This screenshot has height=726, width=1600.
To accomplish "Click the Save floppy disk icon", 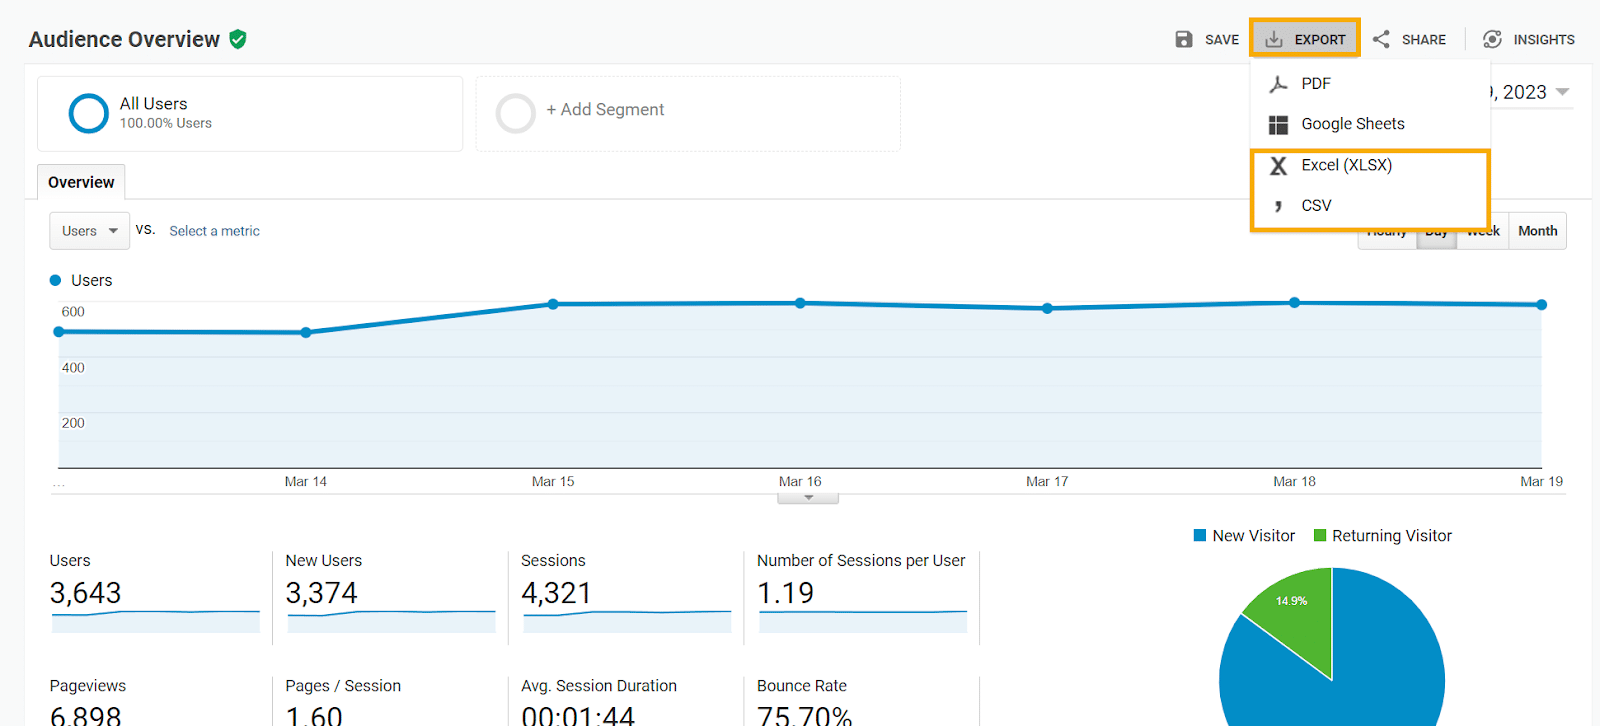I will [1184, 39].
